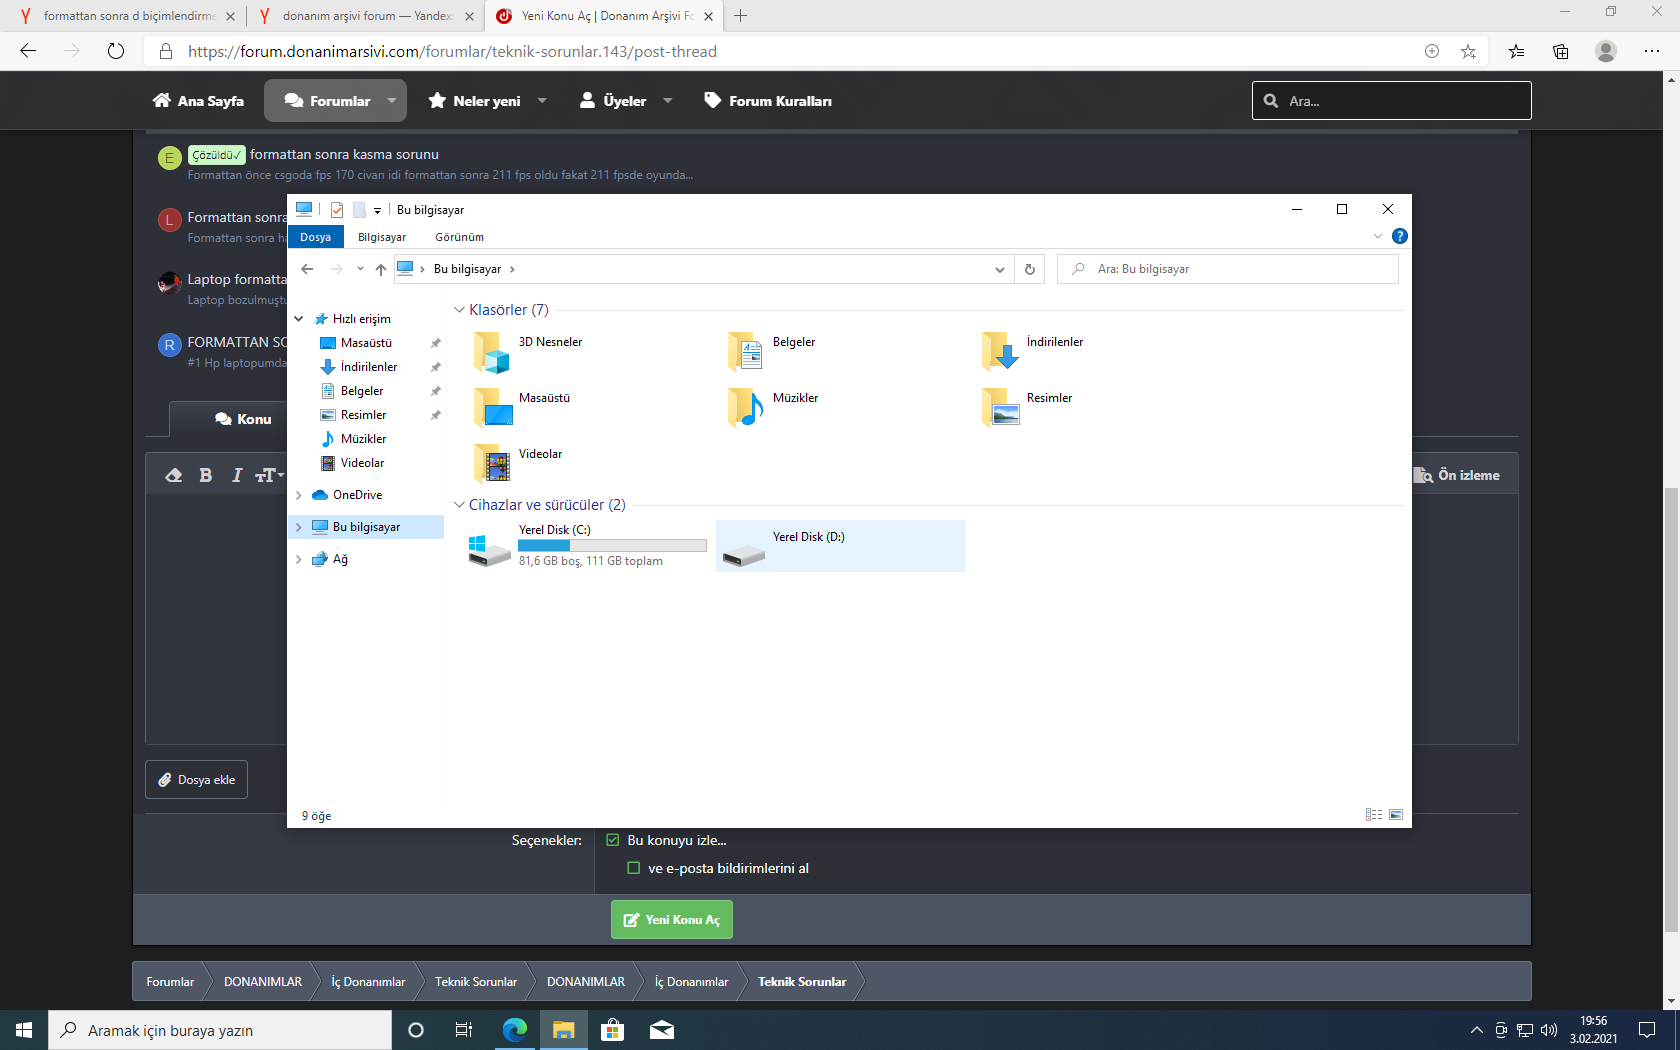The width and height of the screenshot is (1680, 1050).
Task: Open the Forumlar dropdown arrow
Action: pyautogui.click(x=392, y=101)
